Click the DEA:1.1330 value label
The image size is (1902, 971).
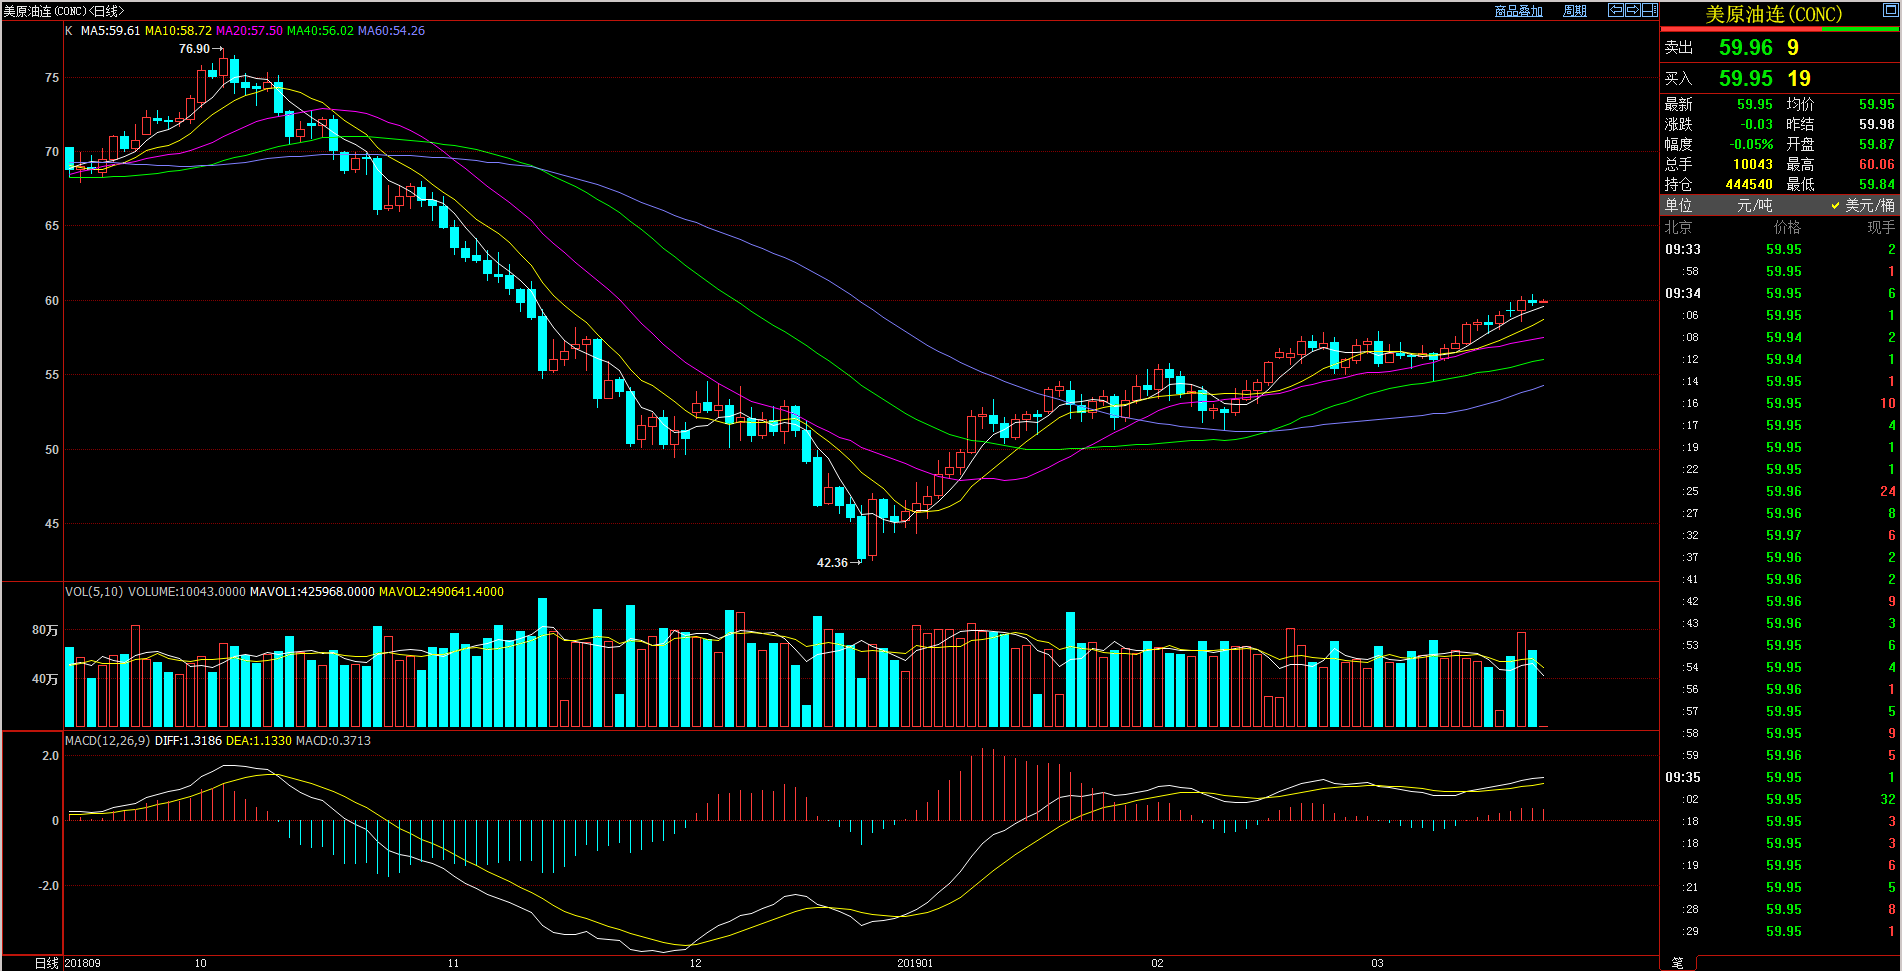(259, 741)
